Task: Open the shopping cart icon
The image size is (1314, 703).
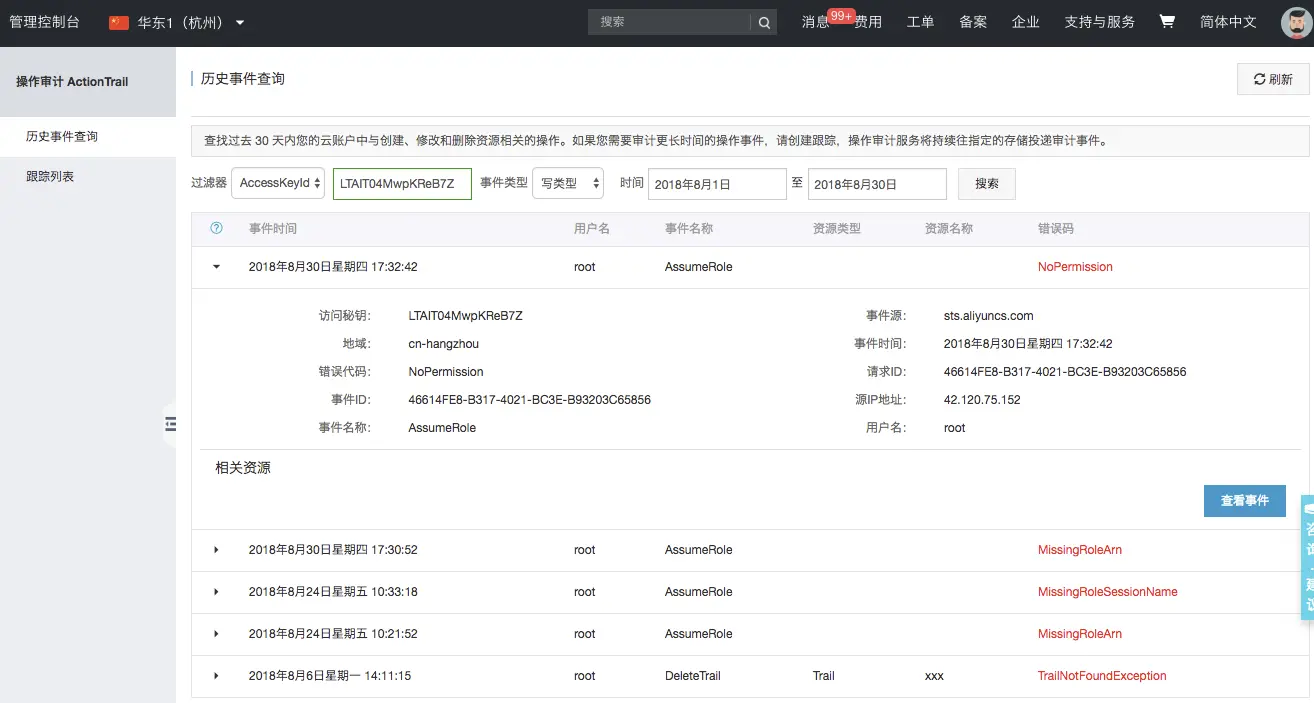Action: [x=1167, y=21]
